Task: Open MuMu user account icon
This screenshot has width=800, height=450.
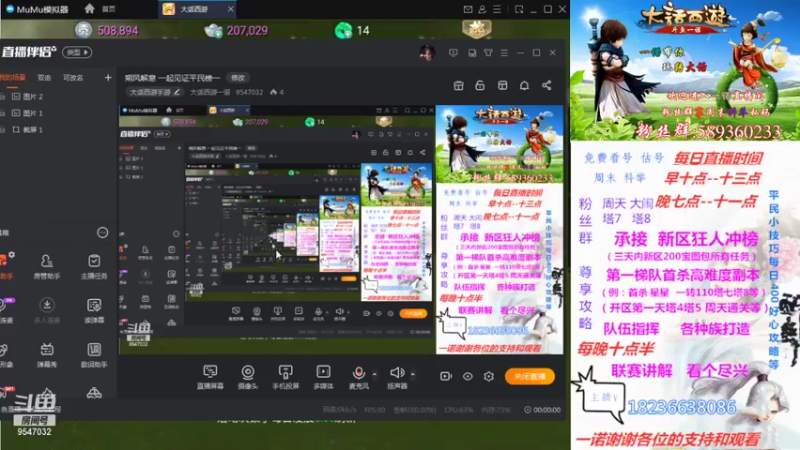Action: click(x=482, y=9)
